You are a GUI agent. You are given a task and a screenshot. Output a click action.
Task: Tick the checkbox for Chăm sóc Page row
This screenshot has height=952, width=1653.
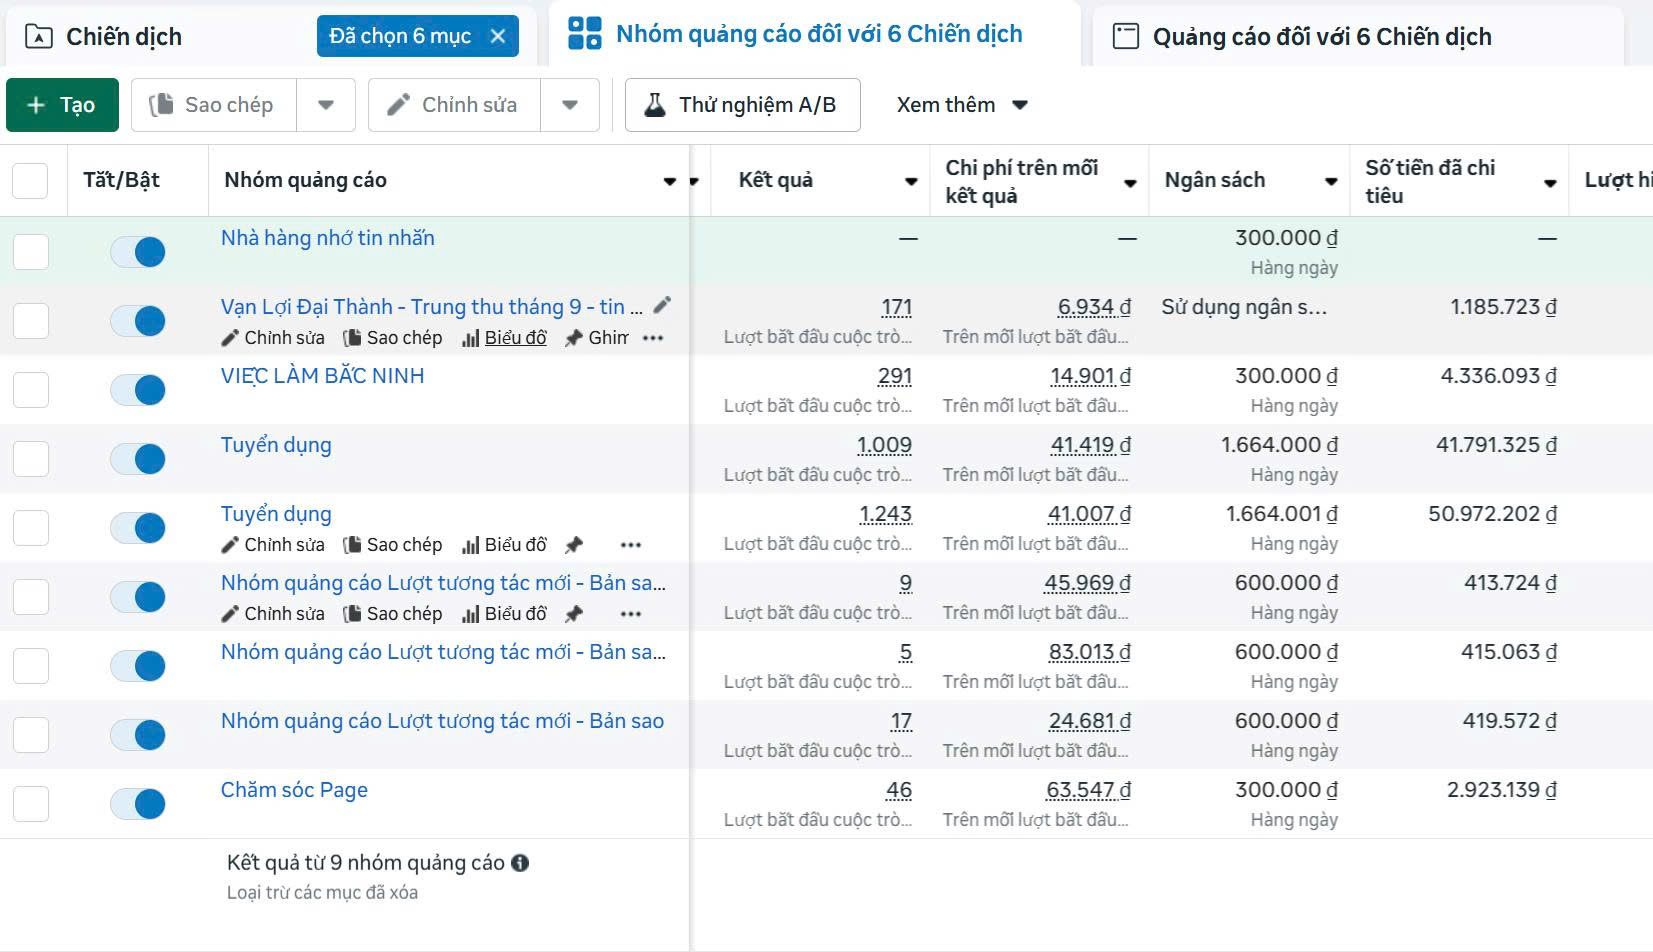tap(31, 804)
